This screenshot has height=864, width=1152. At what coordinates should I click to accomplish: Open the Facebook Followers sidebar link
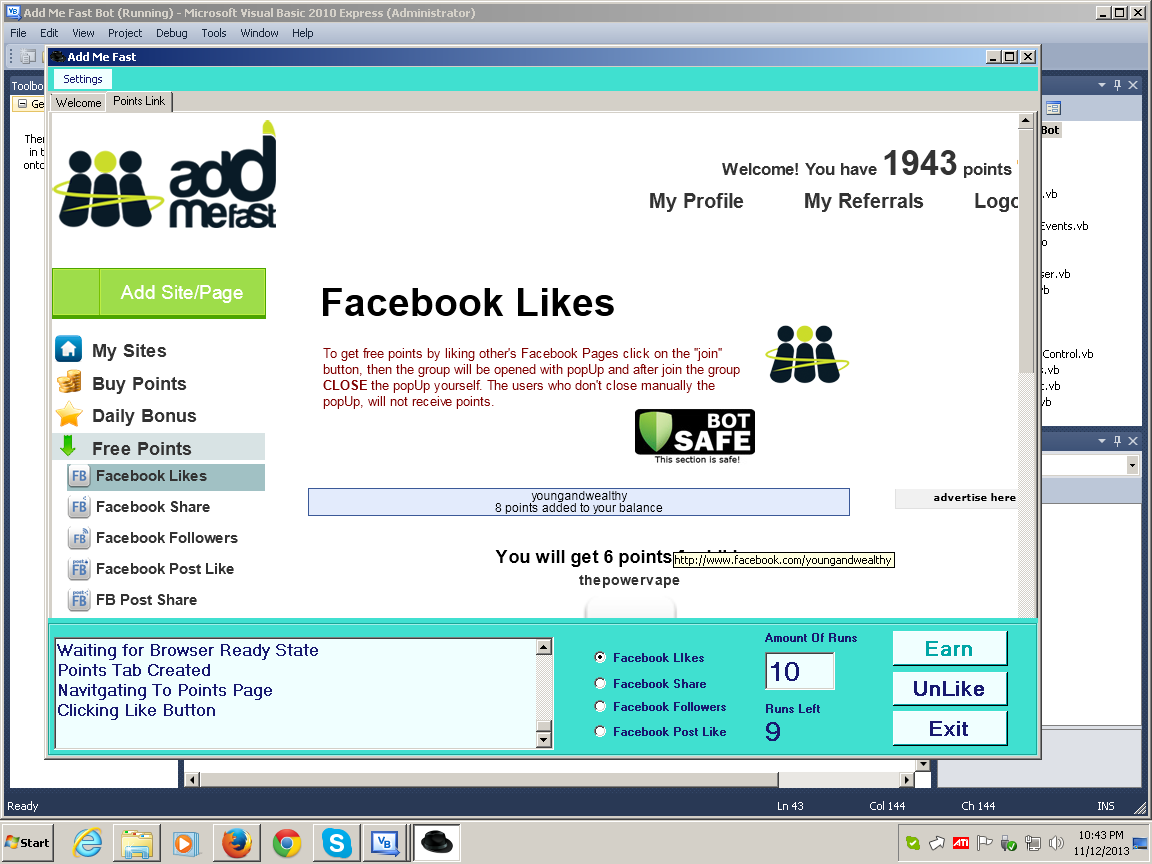pyautogui.click(x=167, y=537)
